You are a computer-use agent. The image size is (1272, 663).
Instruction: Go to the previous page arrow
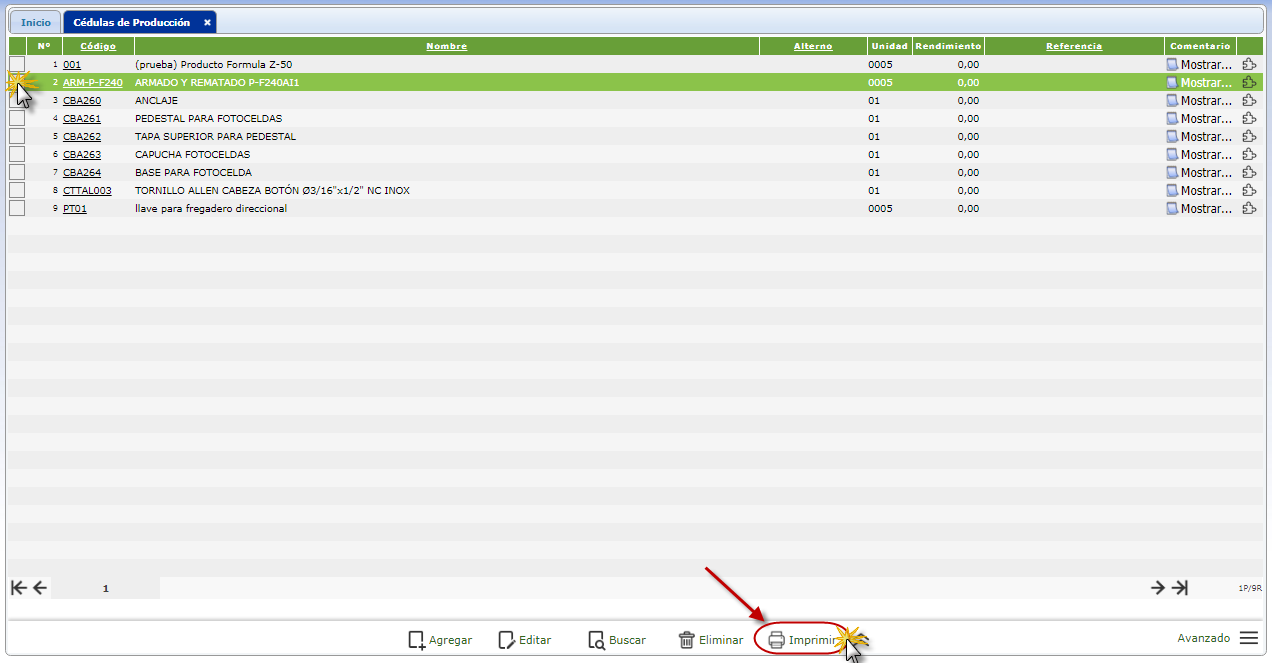click(40, 588)
